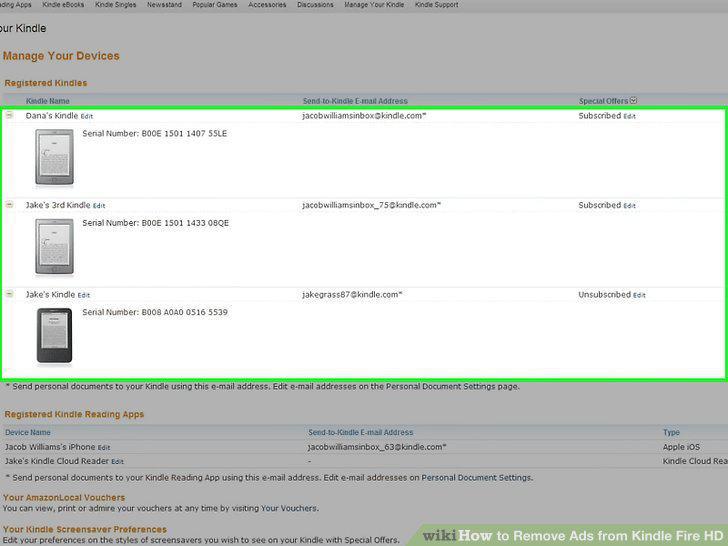Click the dark Jake's Kindle device image
This screenshot has height=546, width=728.
pos(54,335)
